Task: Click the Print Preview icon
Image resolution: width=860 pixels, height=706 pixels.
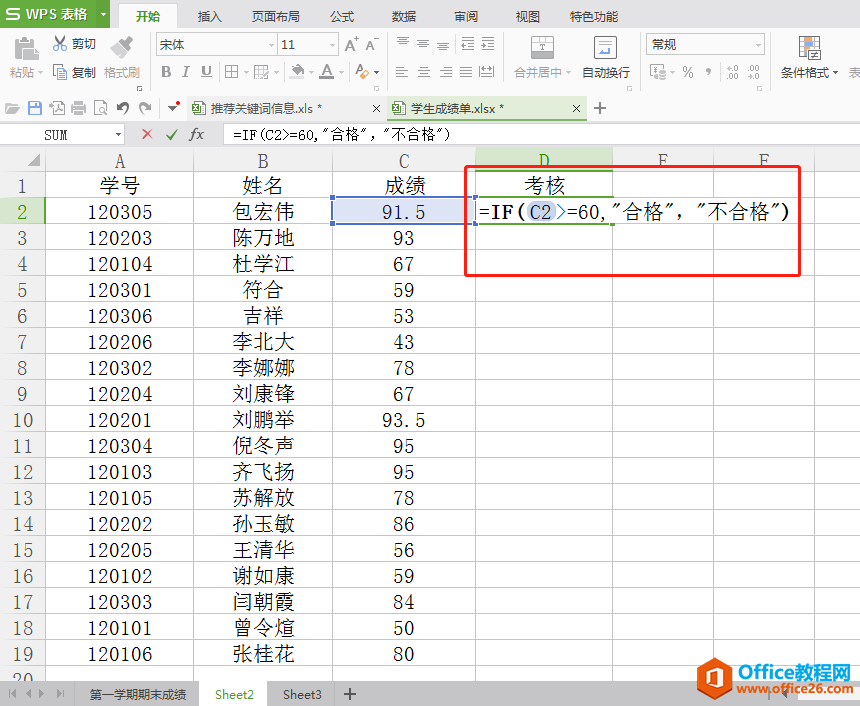Action: (100, 108)
